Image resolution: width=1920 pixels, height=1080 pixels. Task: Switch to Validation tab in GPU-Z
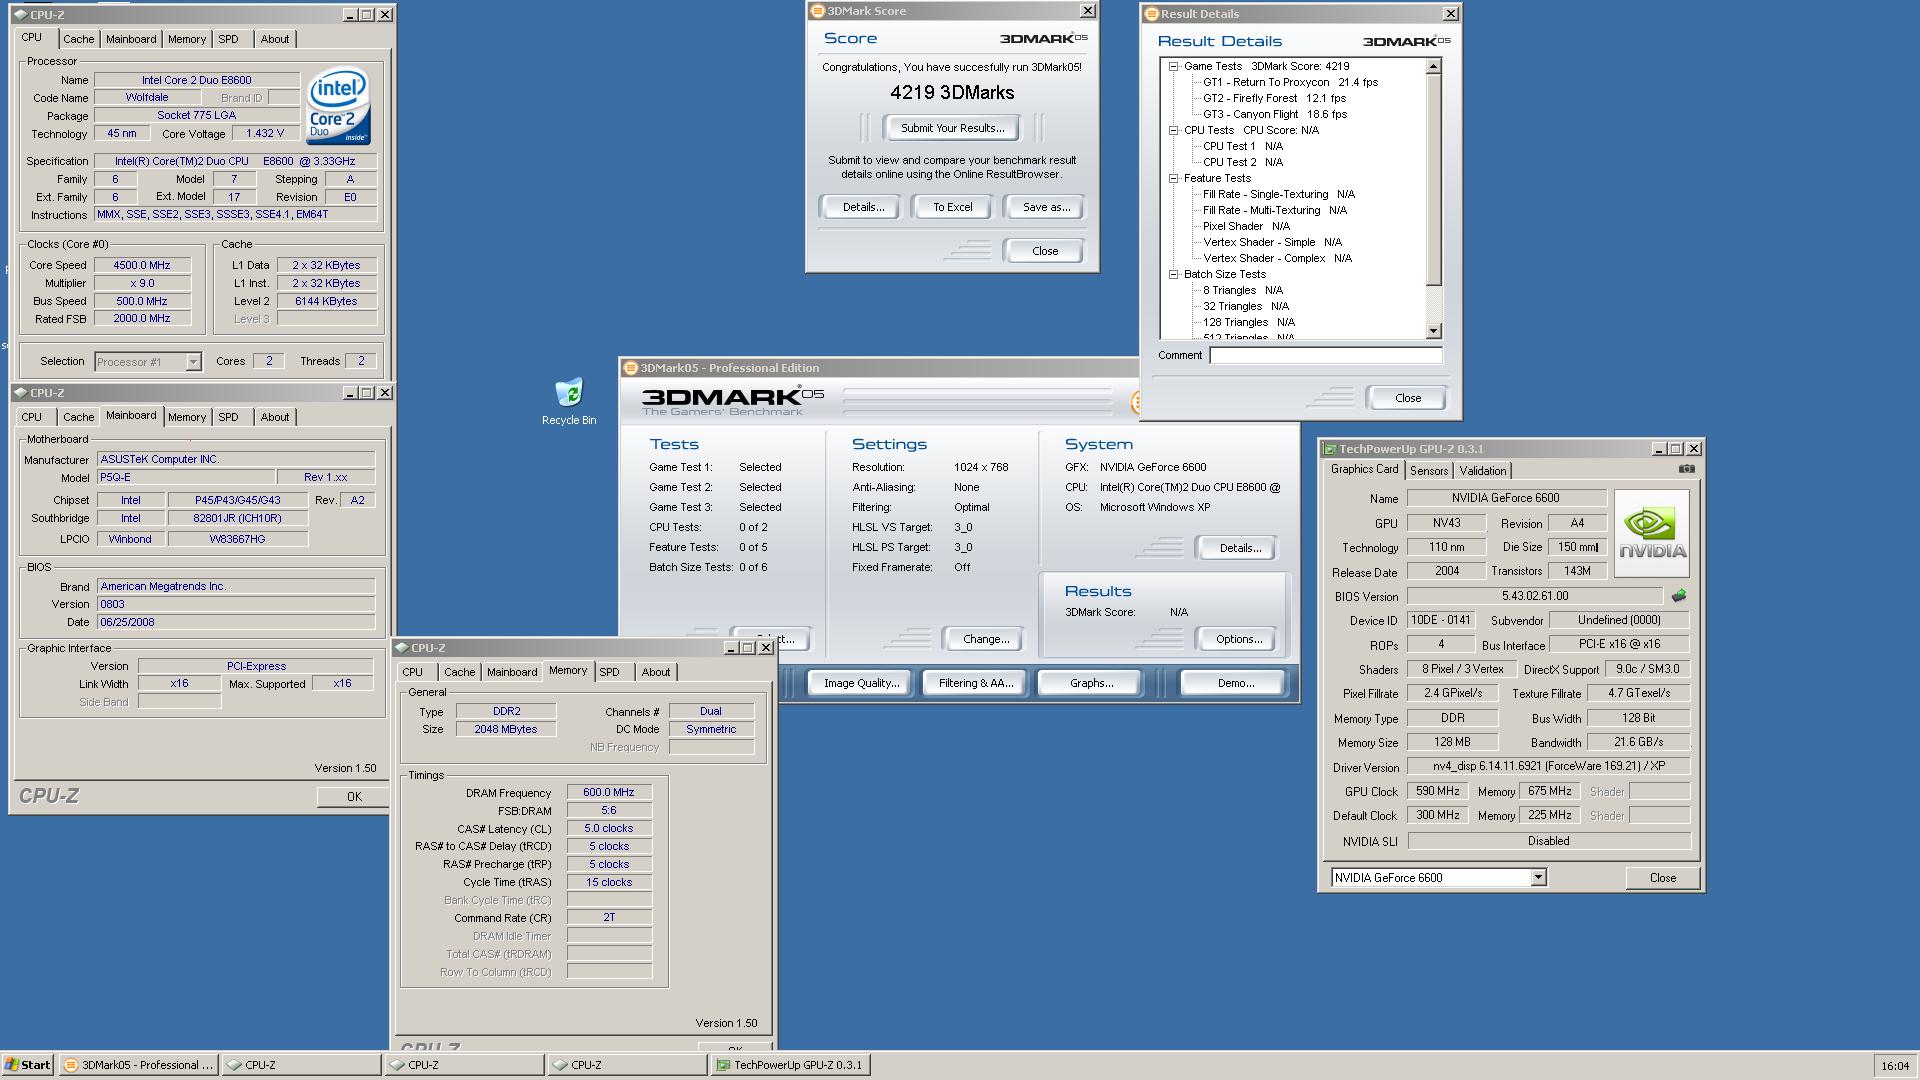pyautogui.click(x=1482, y=471)
